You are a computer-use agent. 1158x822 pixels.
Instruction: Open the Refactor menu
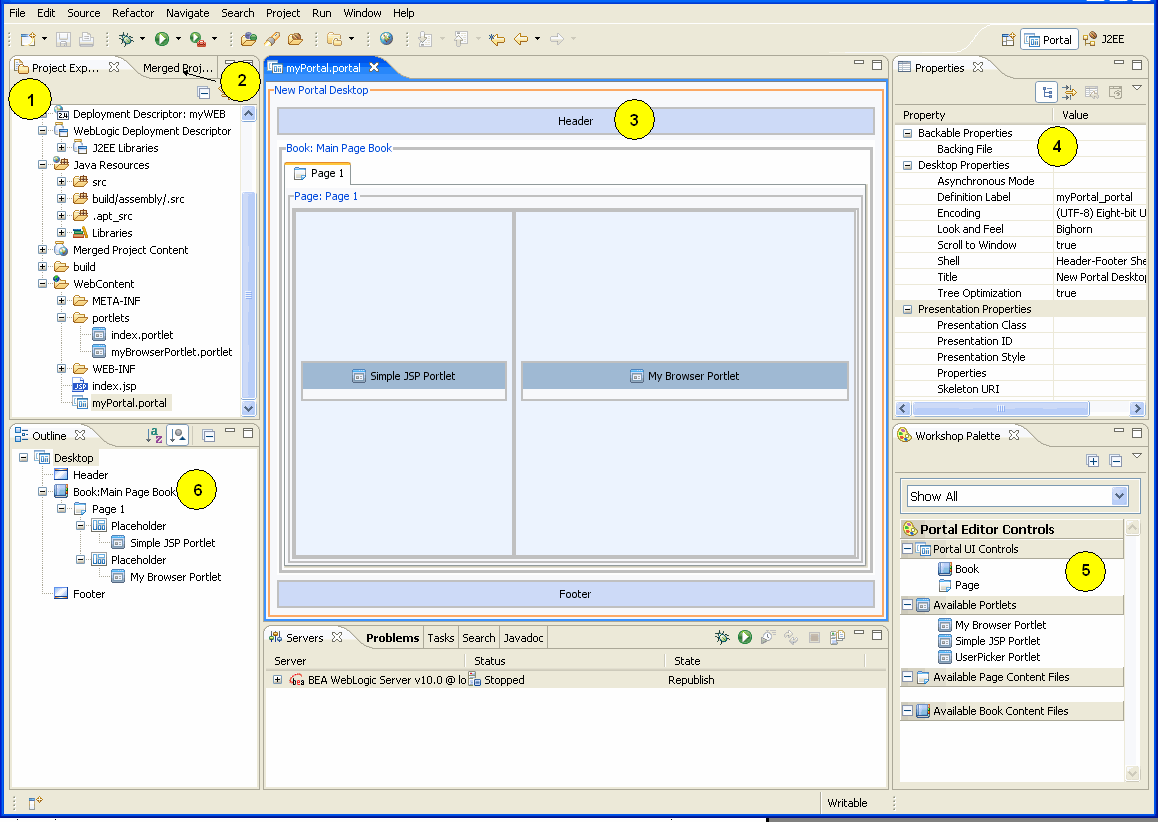(133, 13)
